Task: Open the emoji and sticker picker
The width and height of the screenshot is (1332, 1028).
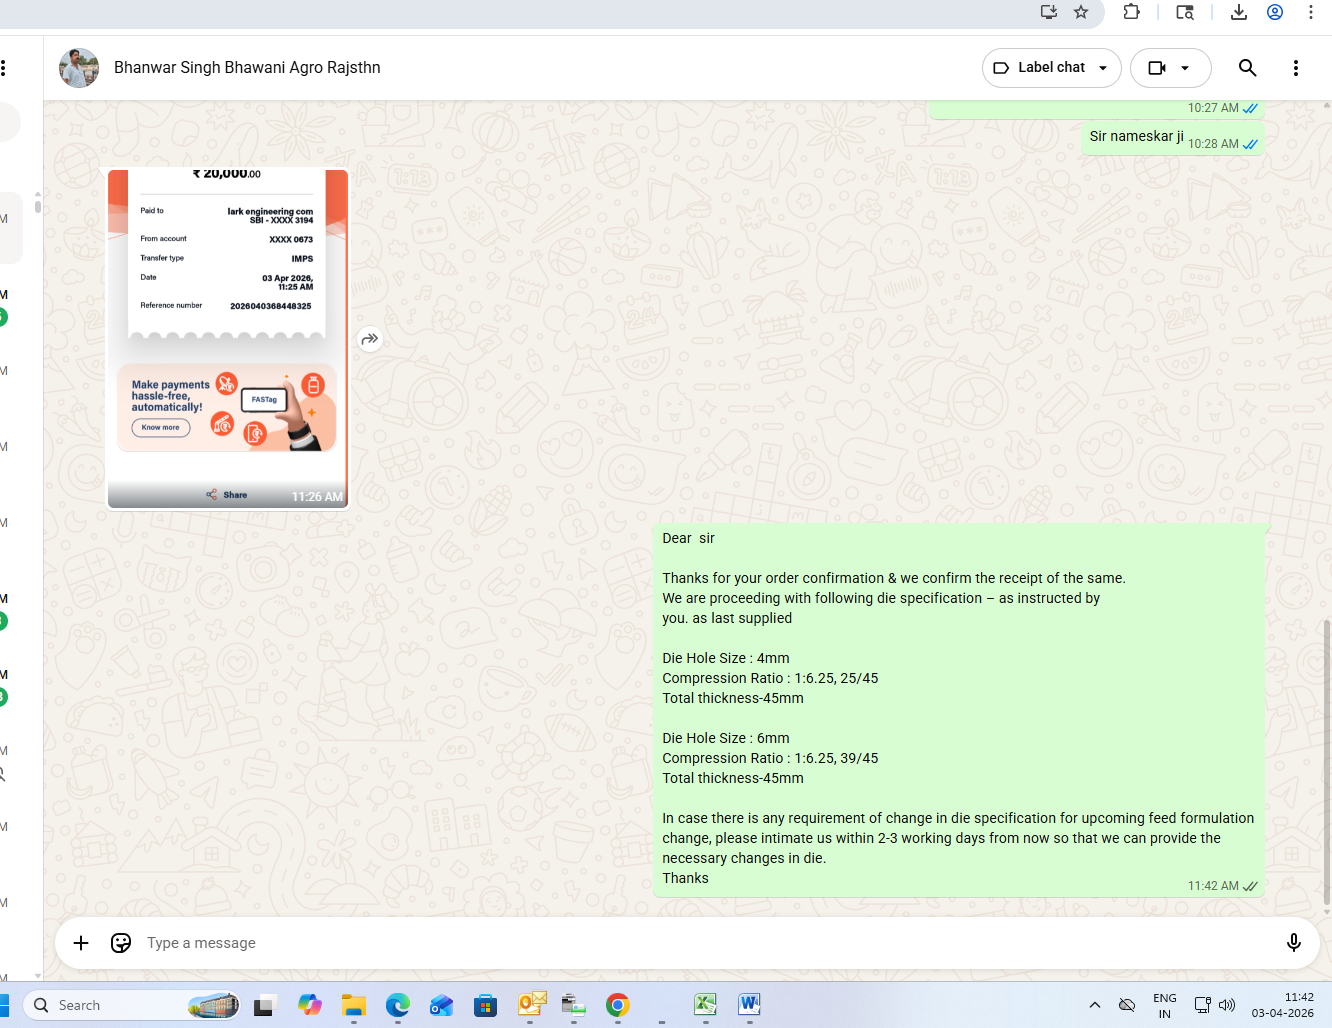Action: [x=121, y=943]
